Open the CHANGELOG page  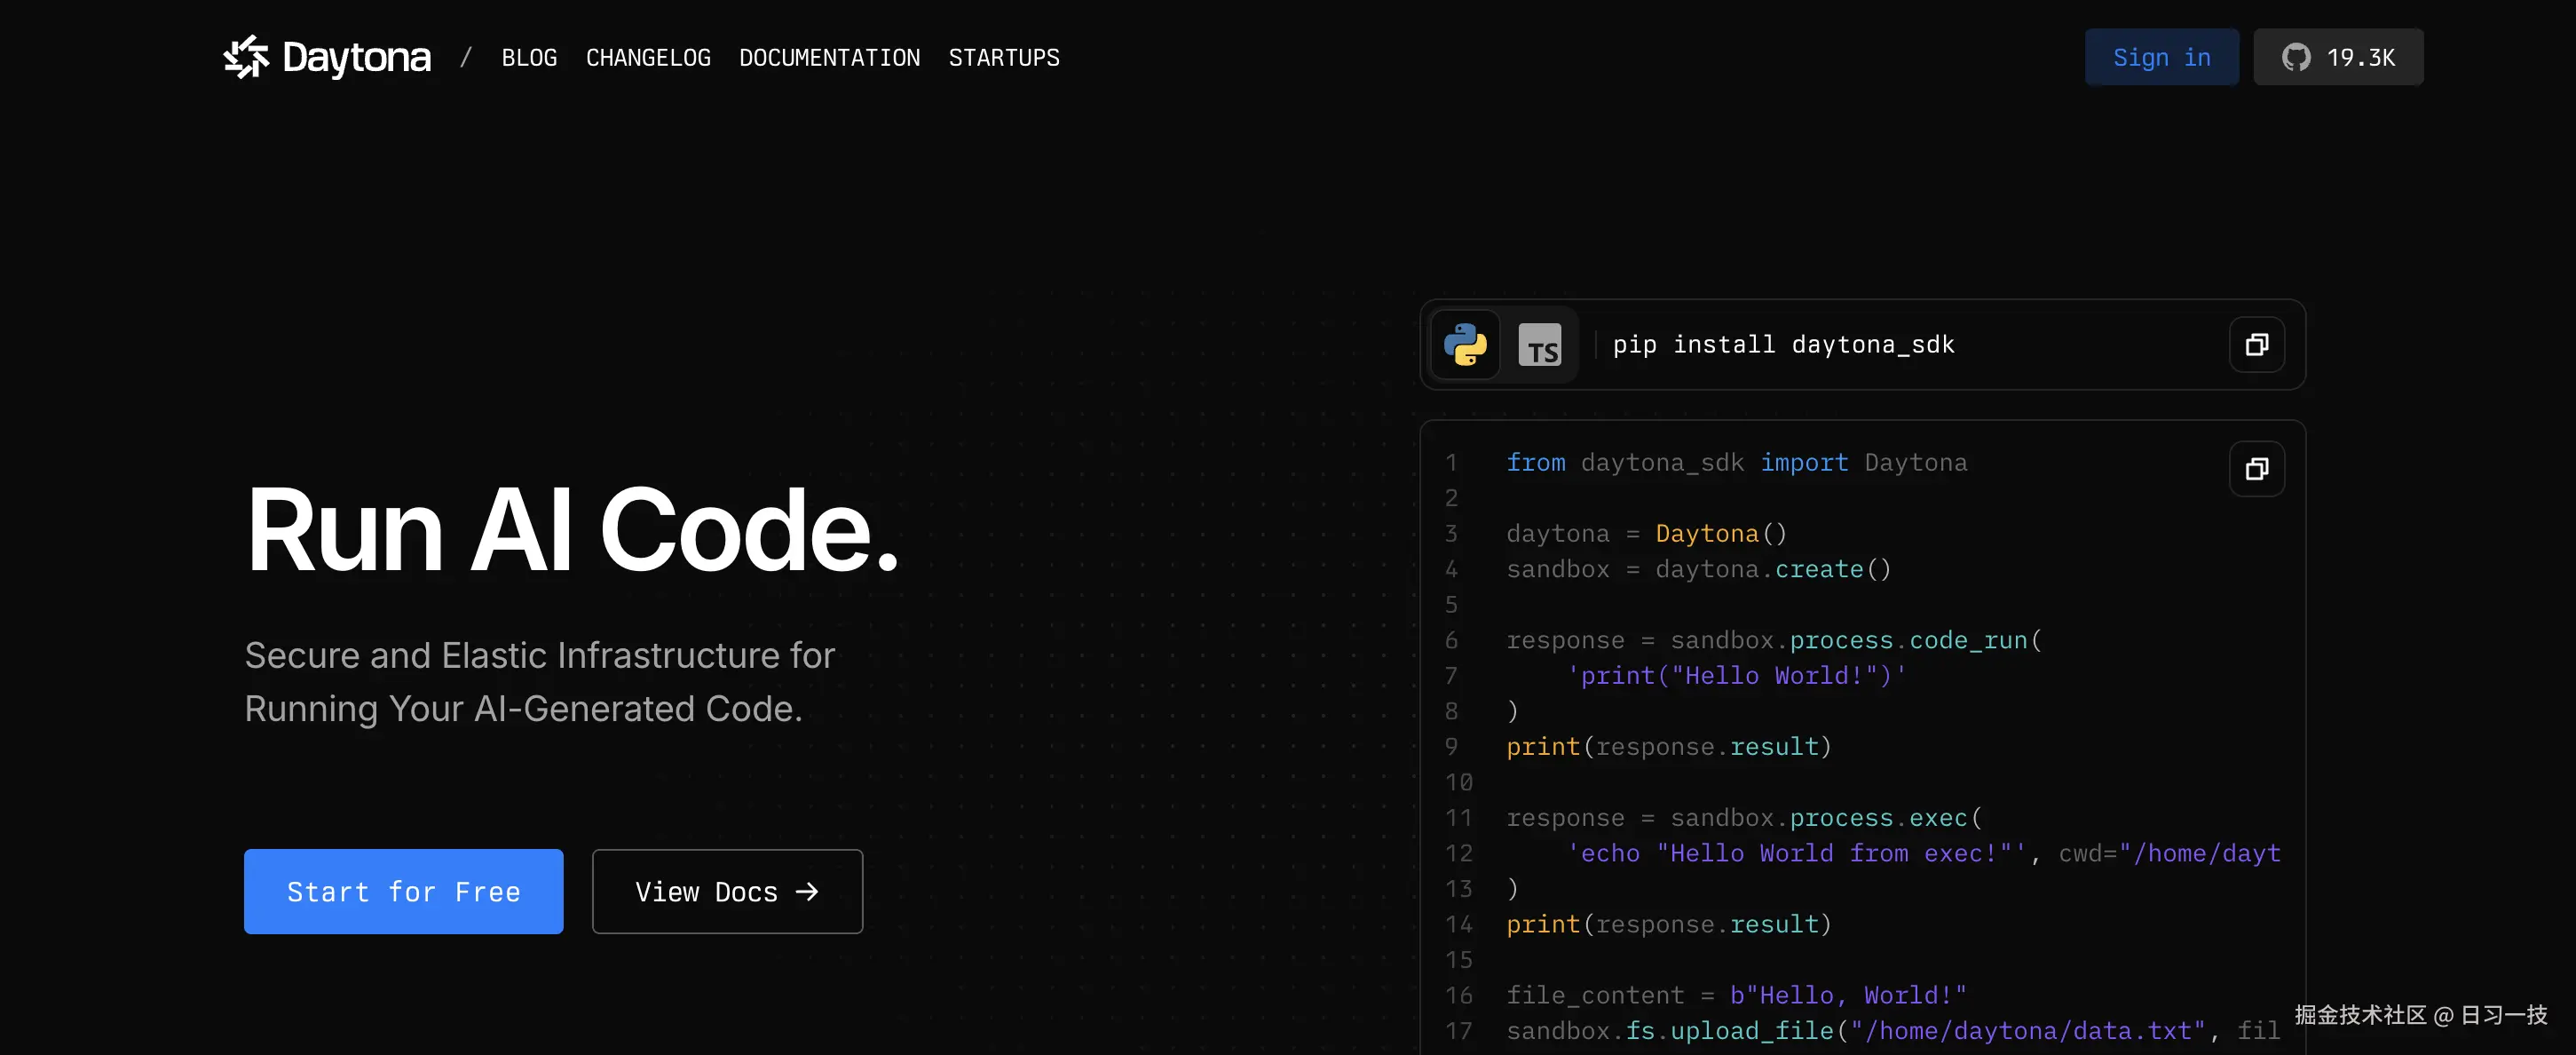click(x=648, y=57)
